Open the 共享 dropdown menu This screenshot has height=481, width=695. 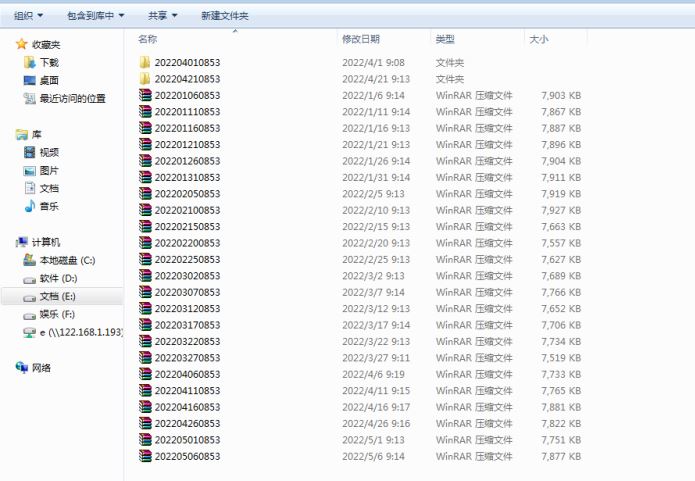pos(162,16)
